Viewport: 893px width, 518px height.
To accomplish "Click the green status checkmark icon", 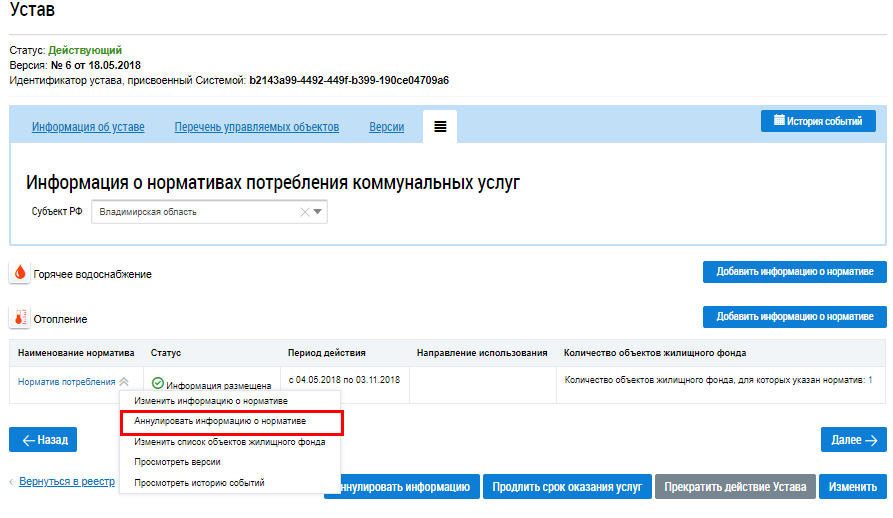I will click(158, 383).
